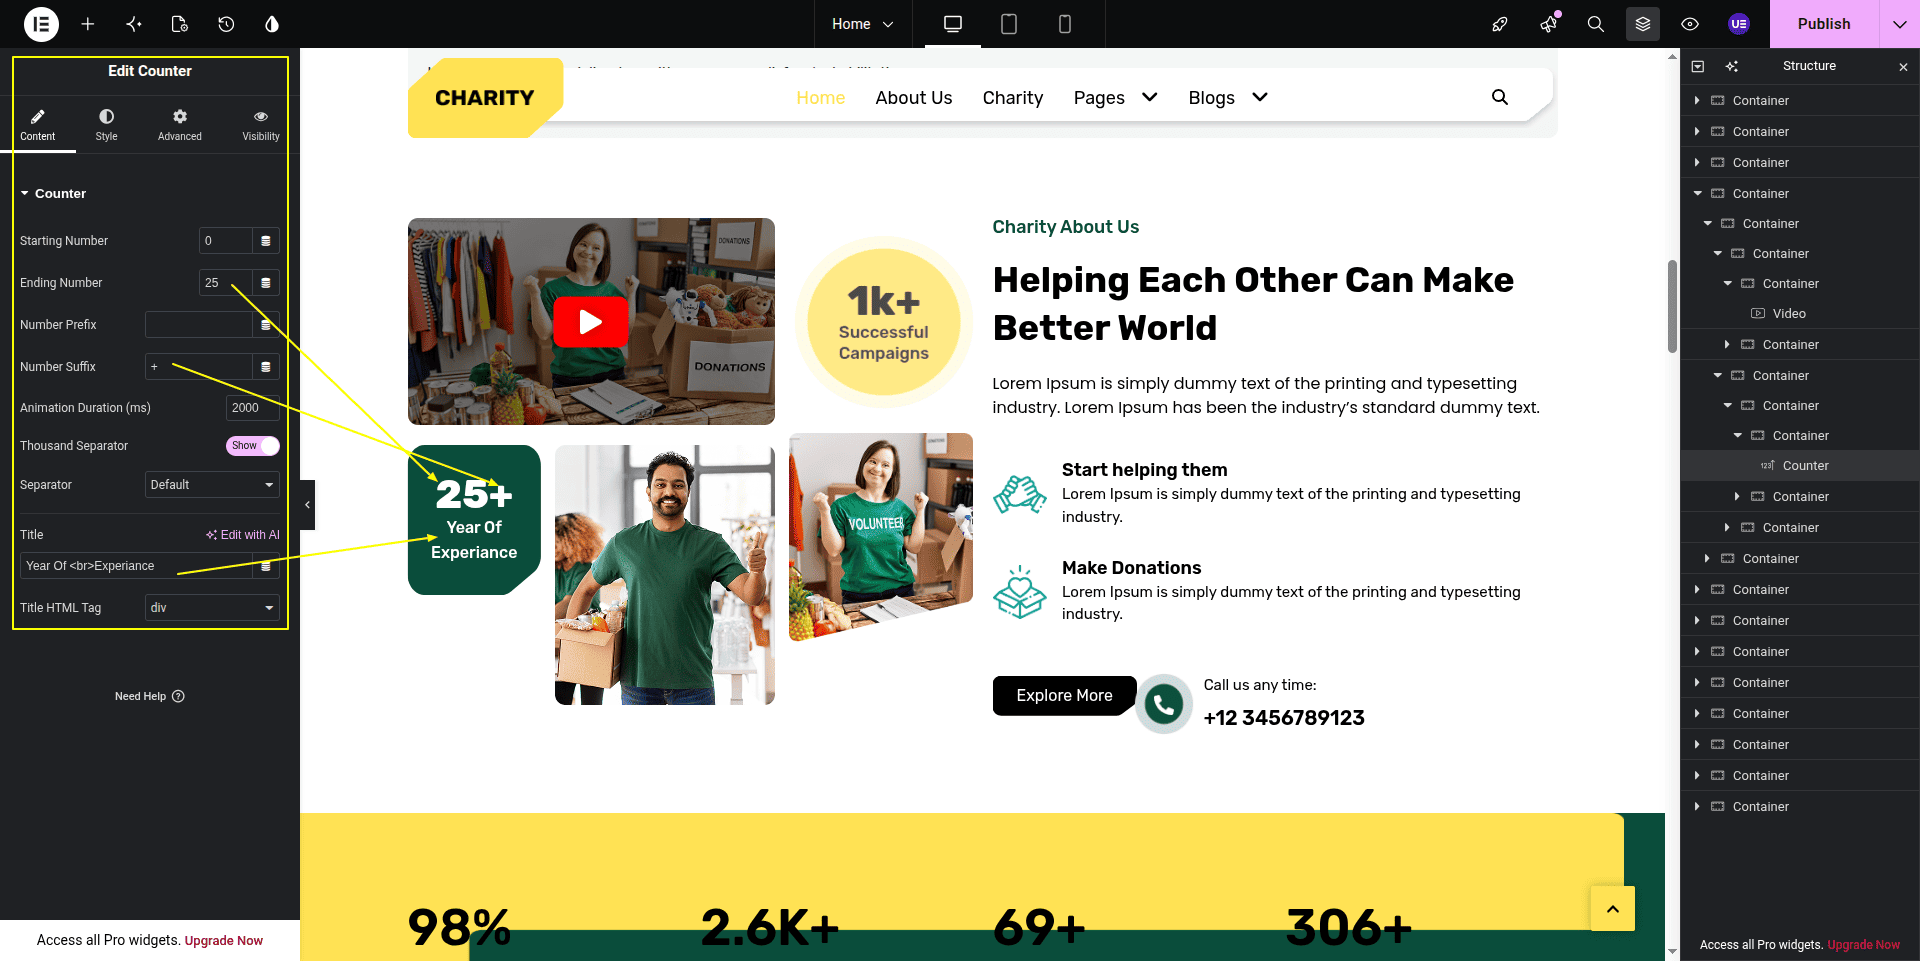Switch to tablet device view
1920x961 pixels.
coord(1009,24)
